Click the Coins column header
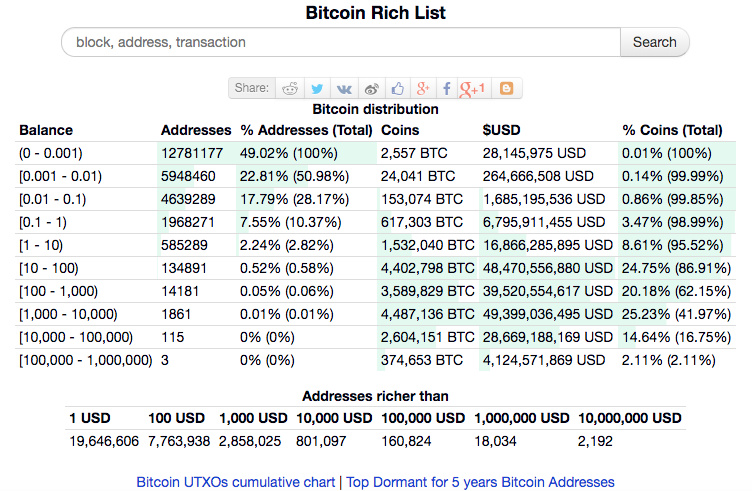Screen dimensions: 752x491 click(x=400, y=130)
